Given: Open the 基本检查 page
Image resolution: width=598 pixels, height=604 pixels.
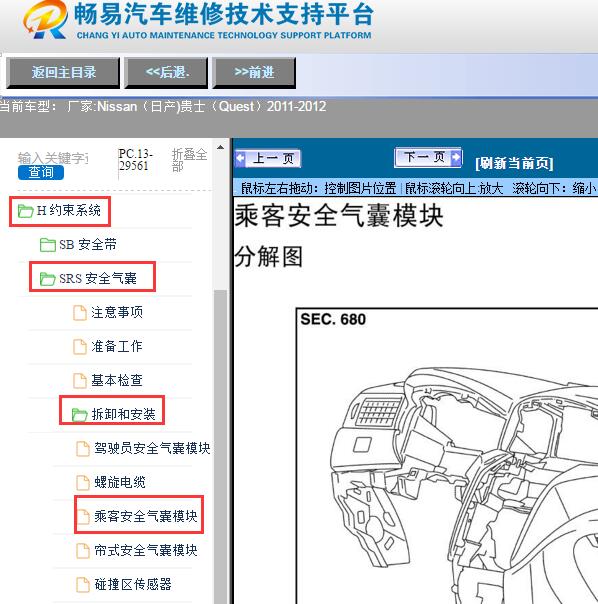Looking at the screenshot, I should point(117,380).
